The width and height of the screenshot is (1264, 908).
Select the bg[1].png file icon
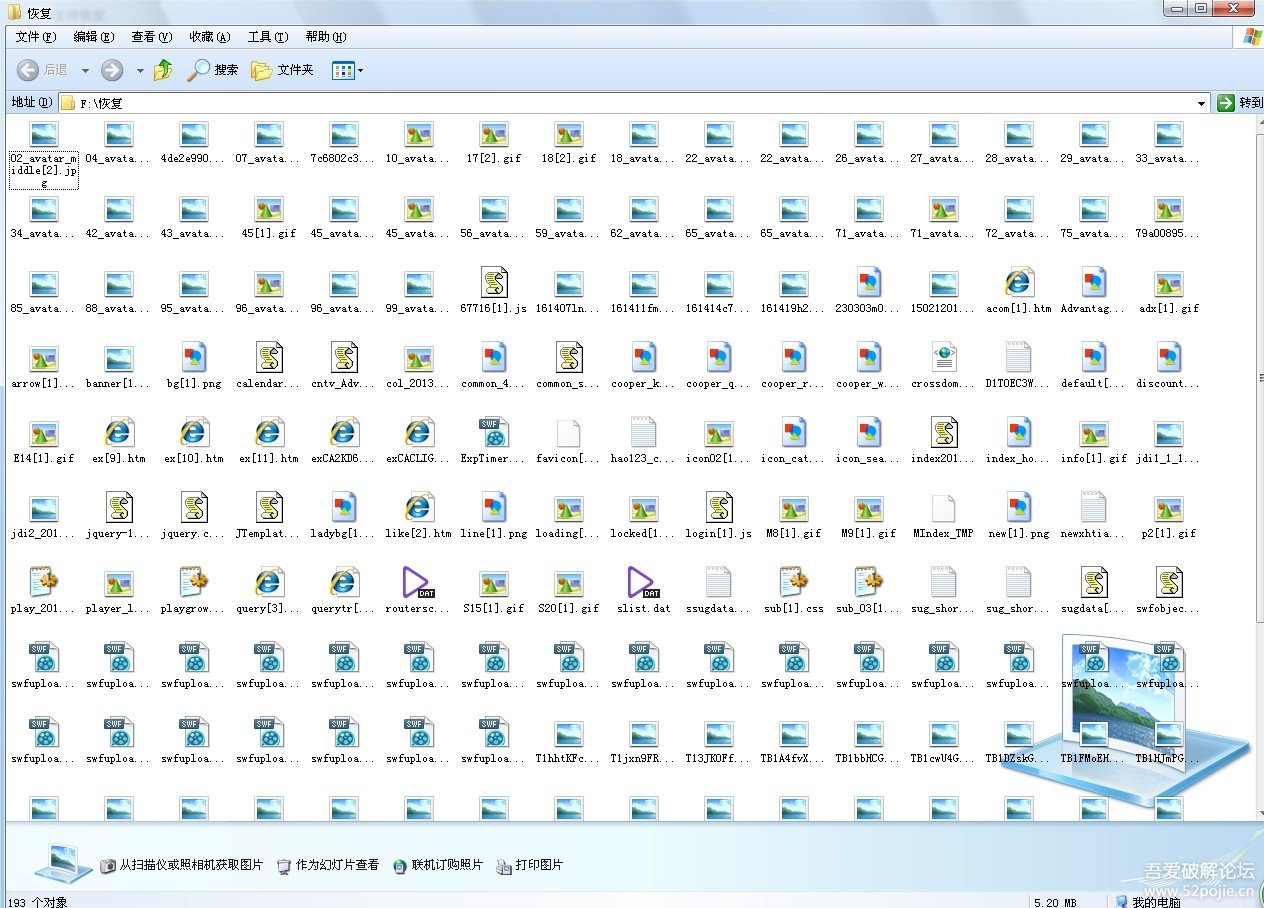point(194,358)
